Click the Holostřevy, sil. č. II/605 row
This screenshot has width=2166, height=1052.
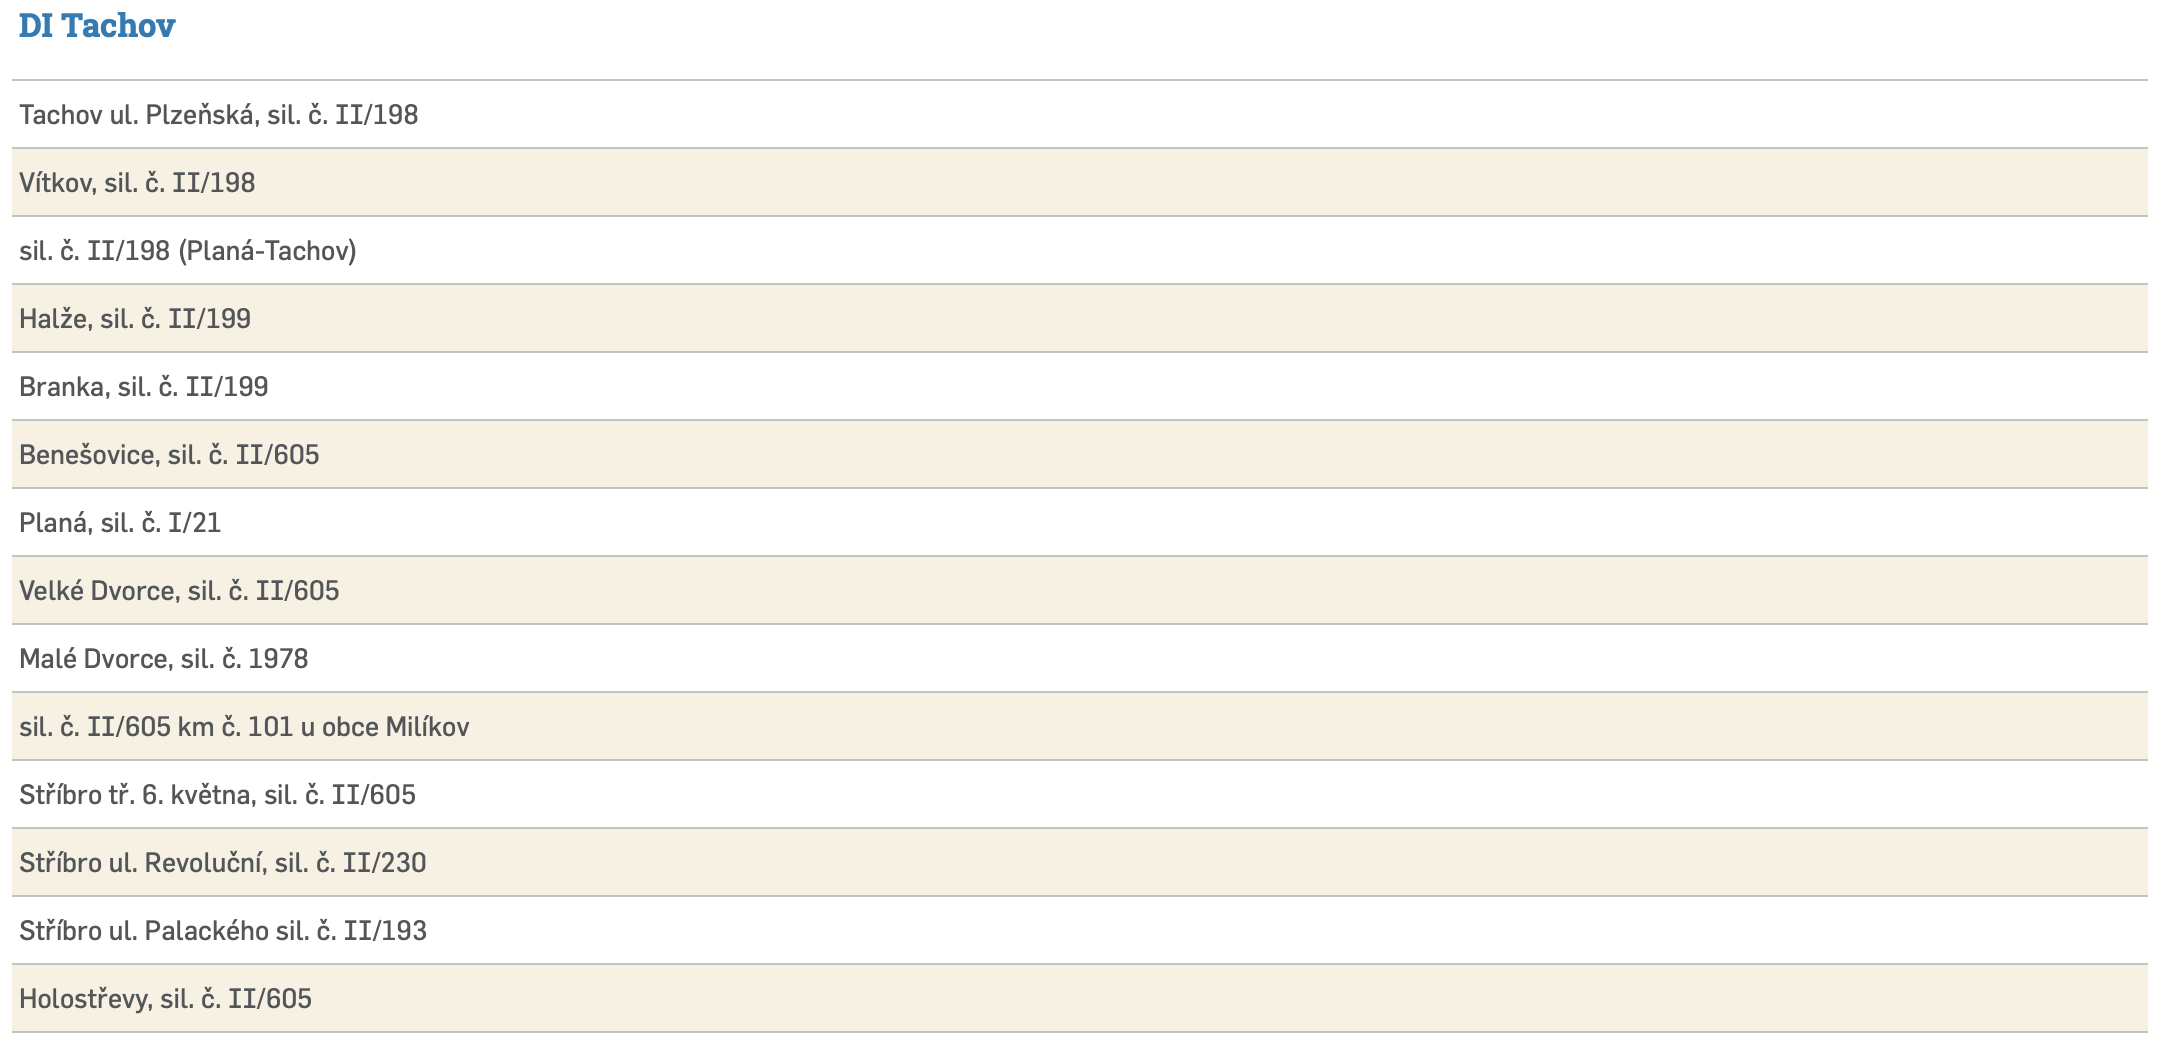tap(165, 999)
